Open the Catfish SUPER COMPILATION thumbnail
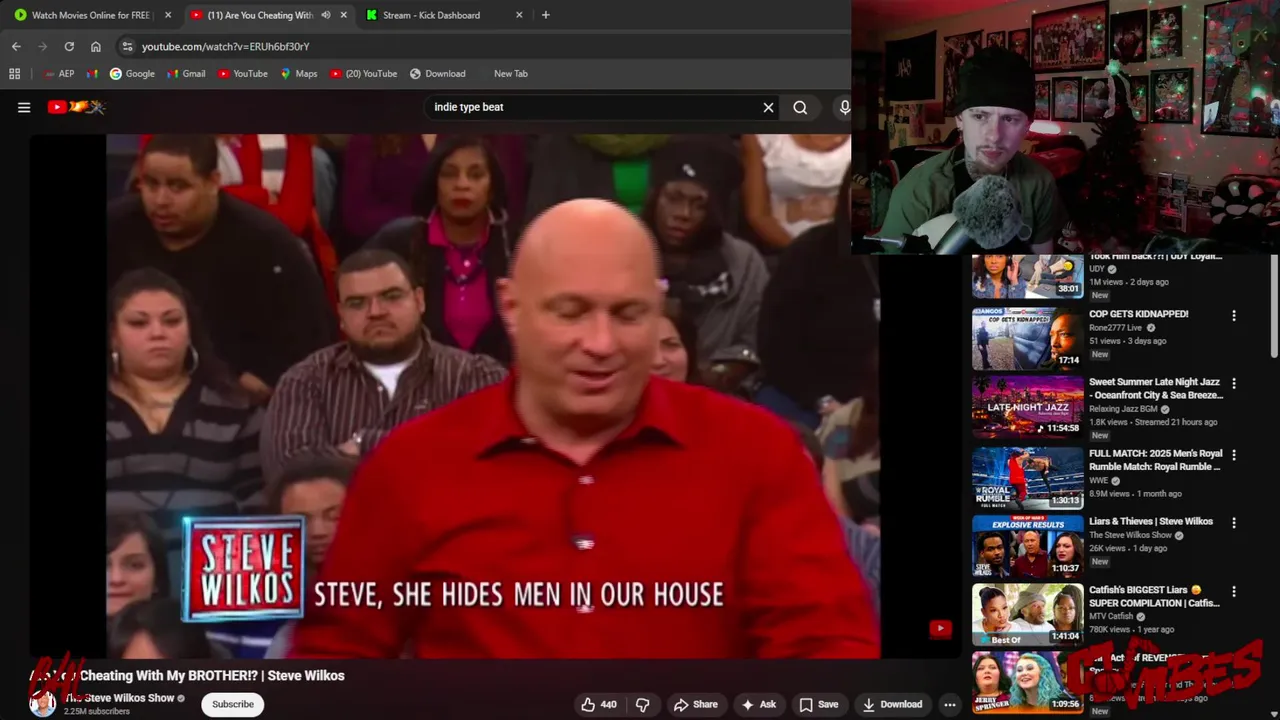The image size is (1280, 720). click(x=1028, y=615)
